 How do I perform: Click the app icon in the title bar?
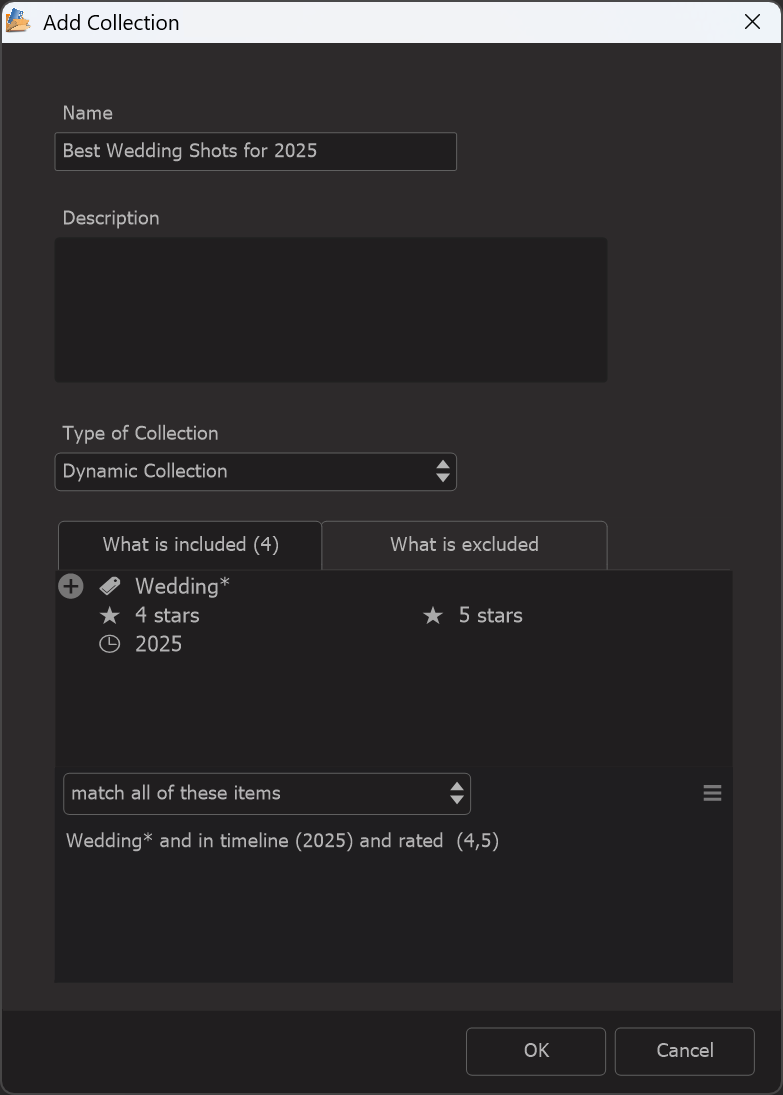(x=18, y=22)
